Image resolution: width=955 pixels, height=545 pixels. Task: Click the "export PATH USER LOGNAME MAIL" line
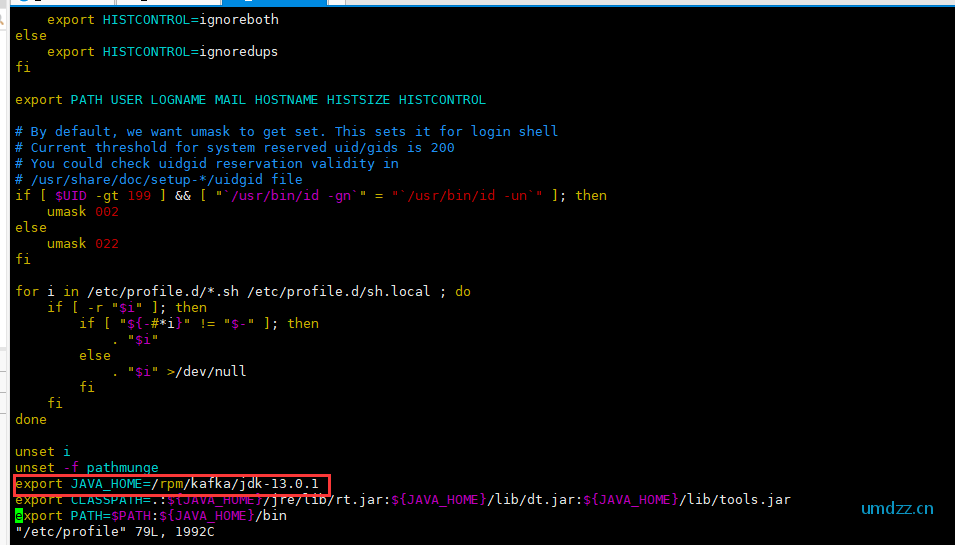[250, 100]
